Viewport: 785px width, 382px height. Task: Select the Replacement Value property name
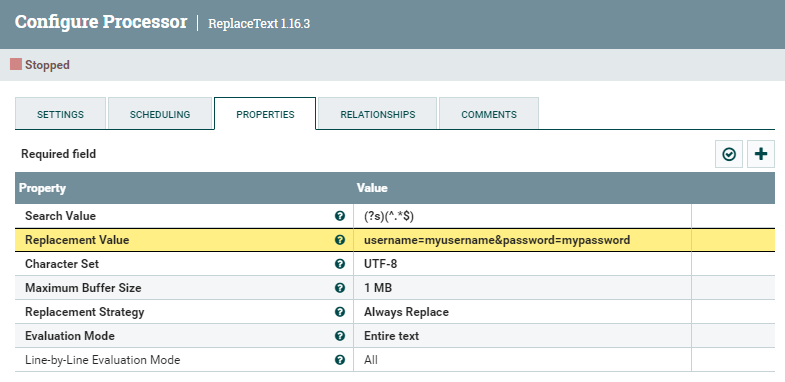point(77,240)
